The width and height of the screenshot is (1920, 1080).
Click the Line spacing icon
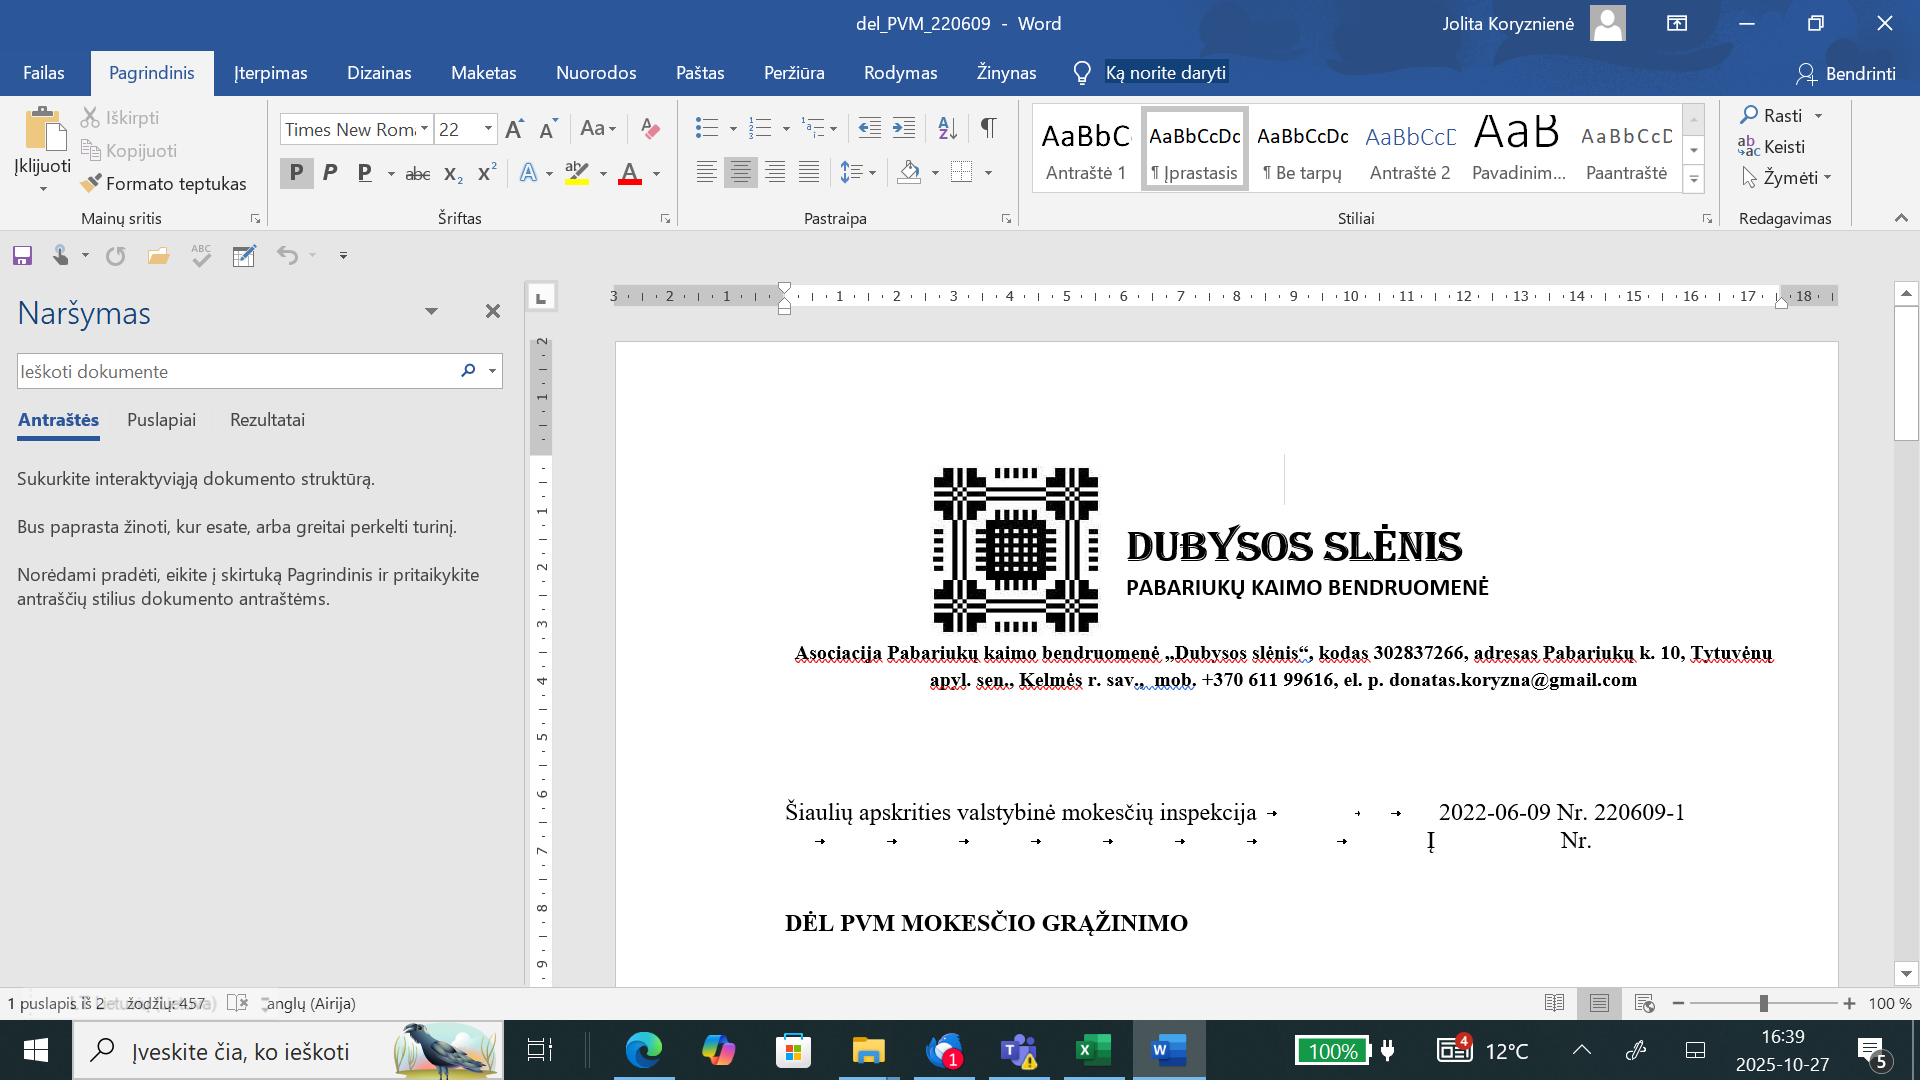pyautogui.click(x=851, y=172)
